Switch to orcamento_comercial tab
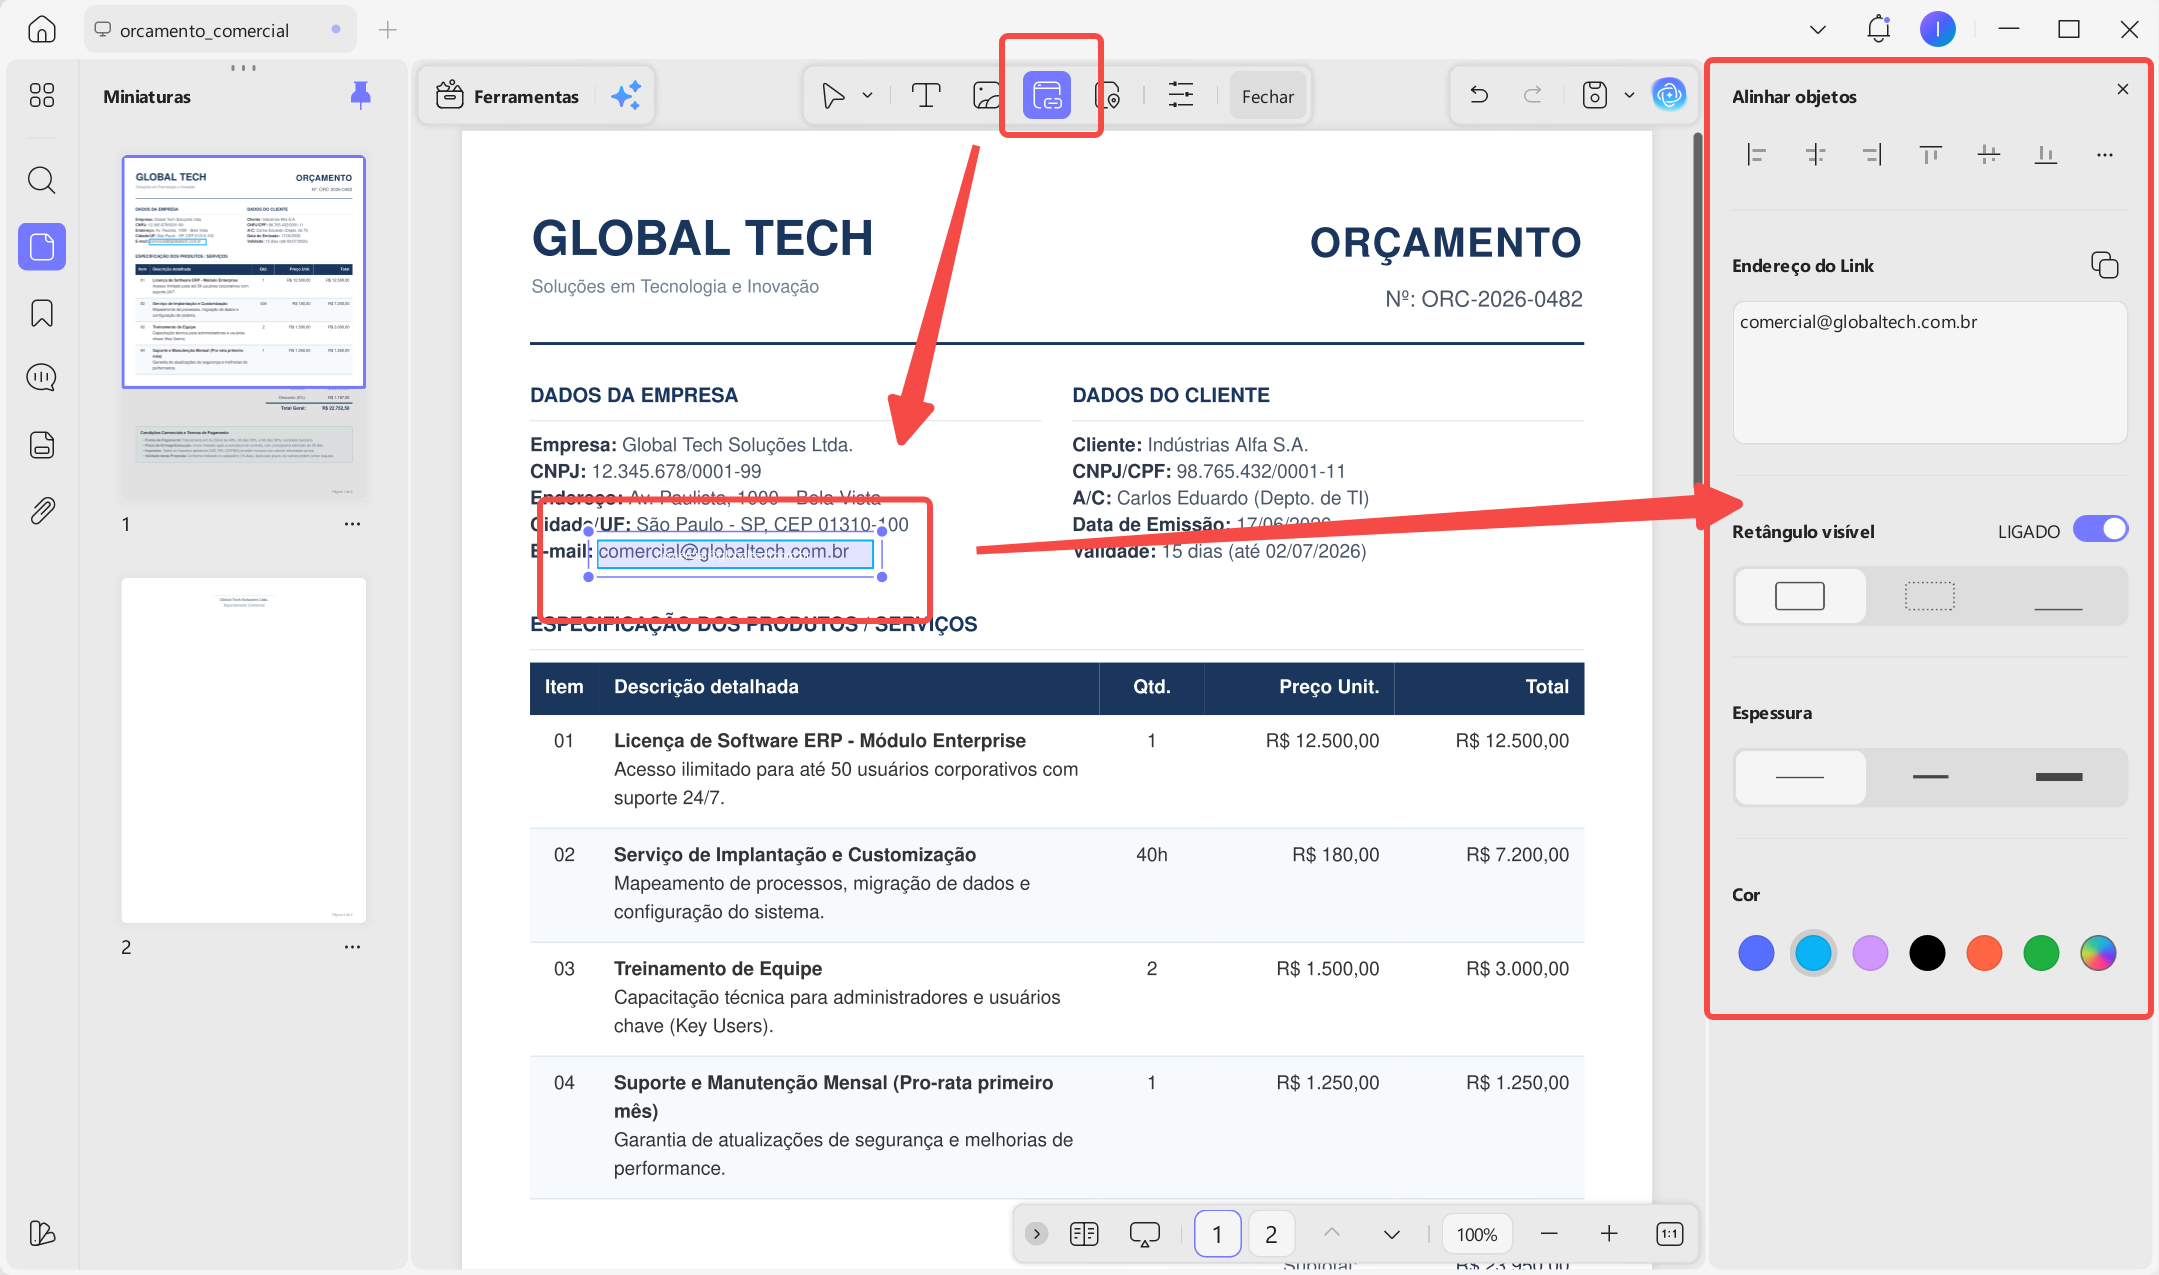This screenshot has width=2159, height=1275. [x=220, y=30]
